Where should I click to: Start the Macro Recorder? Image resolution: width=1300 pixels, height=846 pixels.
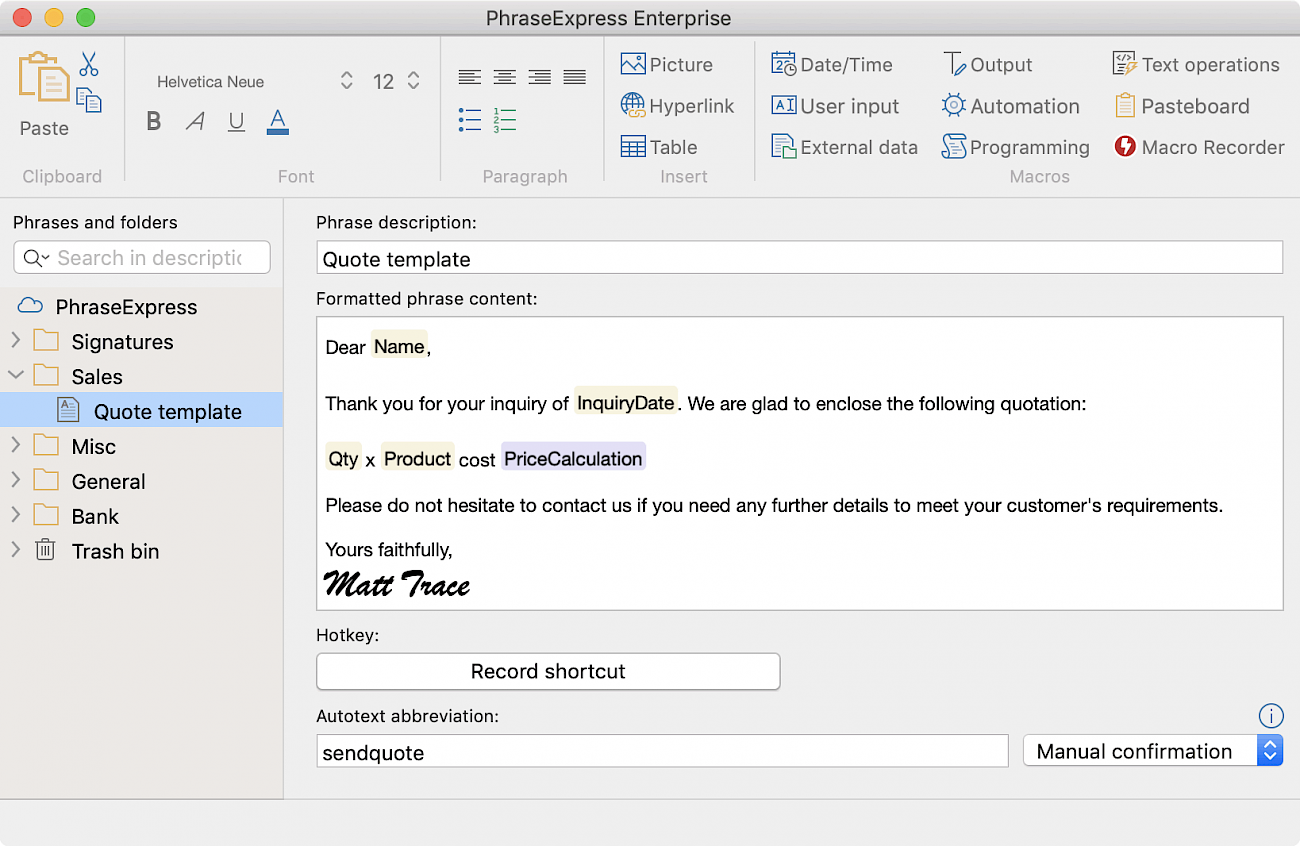pos(1199,147)
